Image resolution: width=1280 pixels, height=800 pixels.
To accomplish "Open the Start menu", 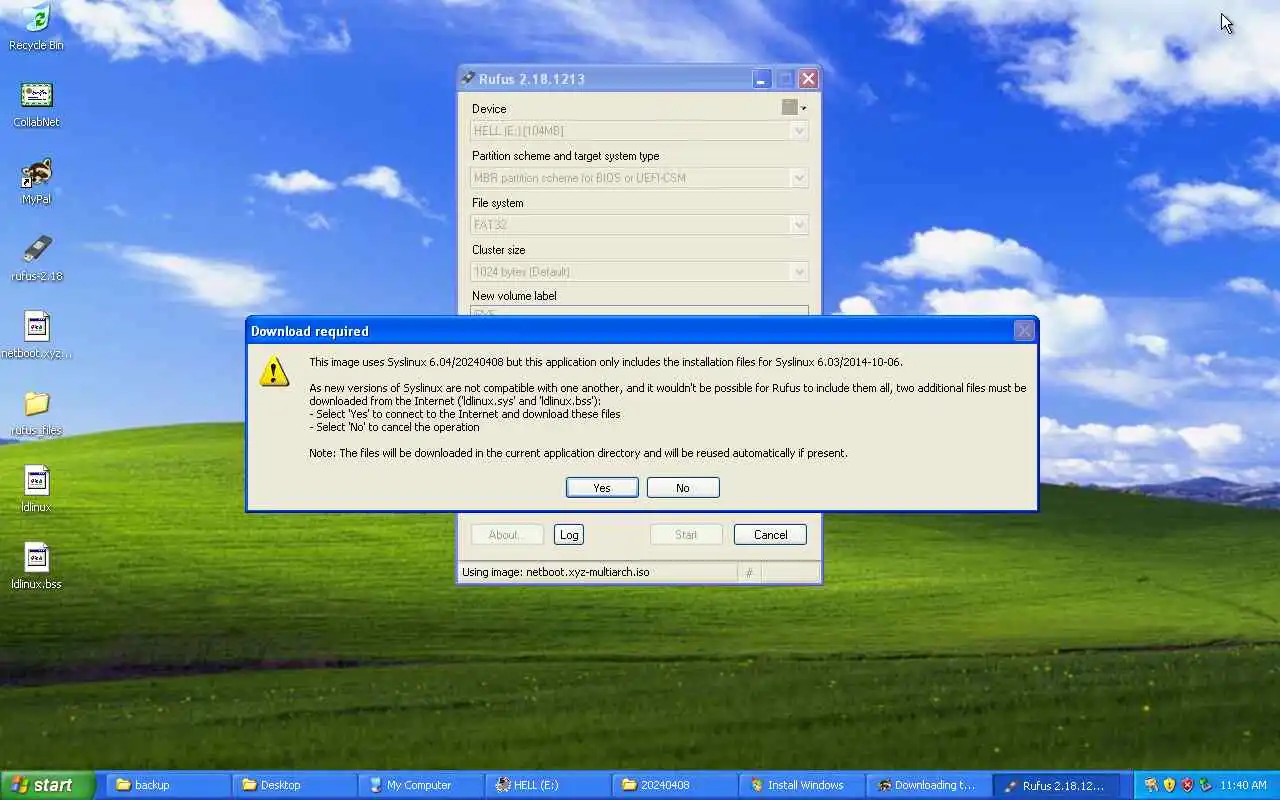I will [x=47, y=785].
